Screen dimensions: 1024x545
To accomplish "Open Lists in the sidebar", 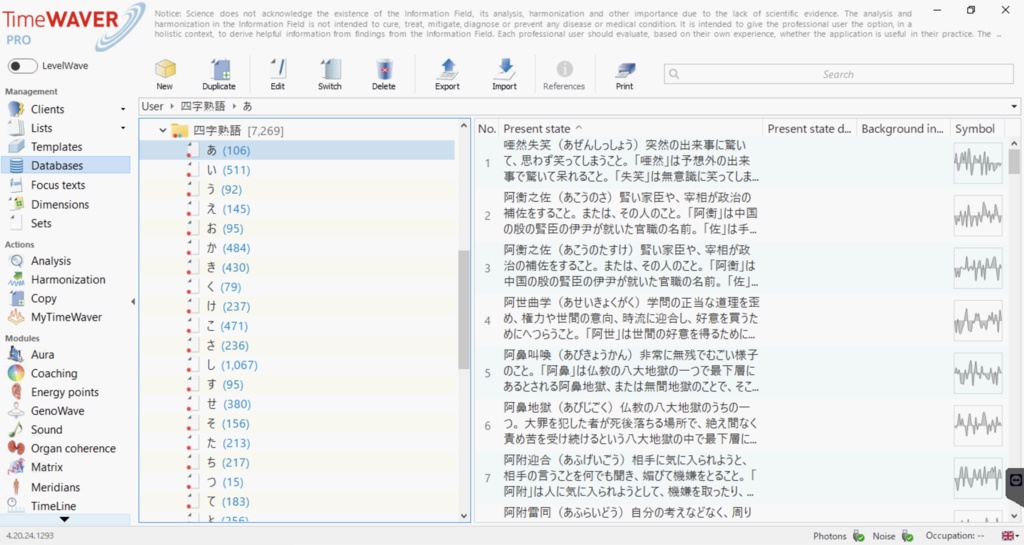I will [42, 128].
